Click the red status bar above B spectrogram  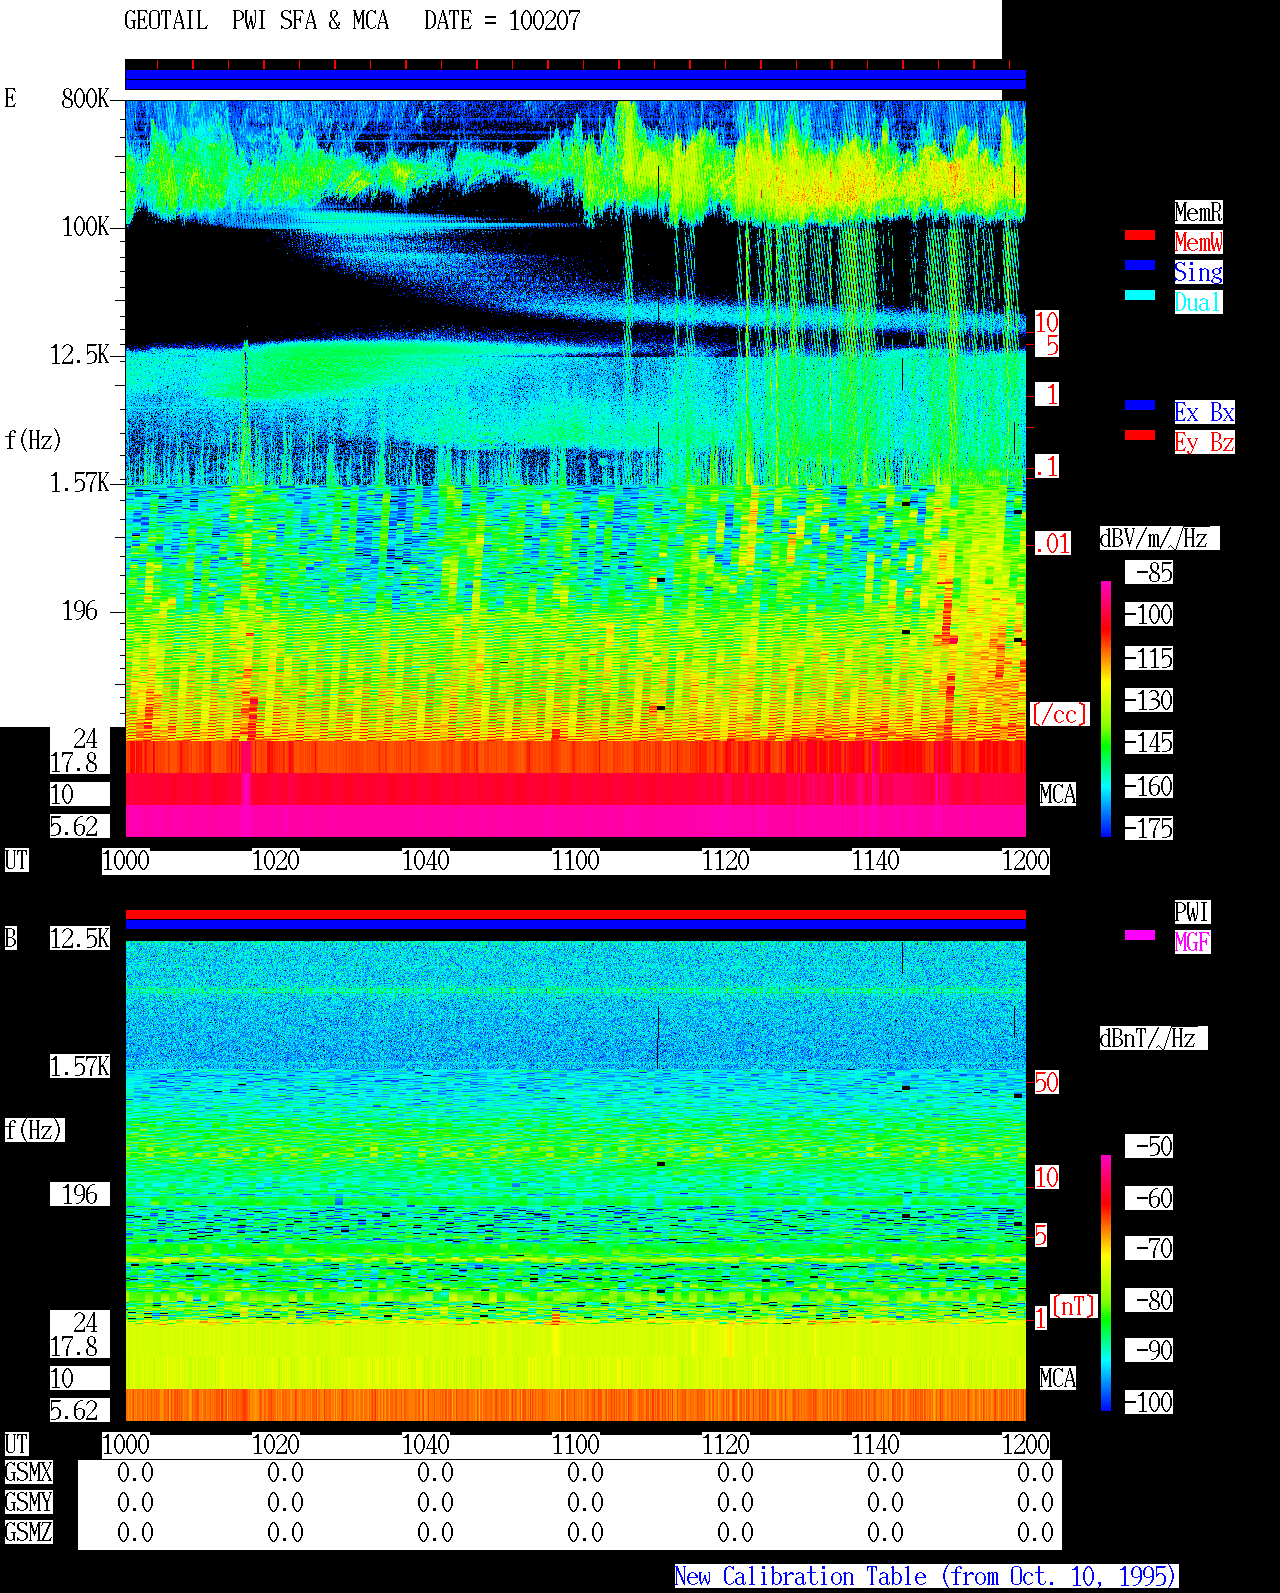[x=575, y=914]
